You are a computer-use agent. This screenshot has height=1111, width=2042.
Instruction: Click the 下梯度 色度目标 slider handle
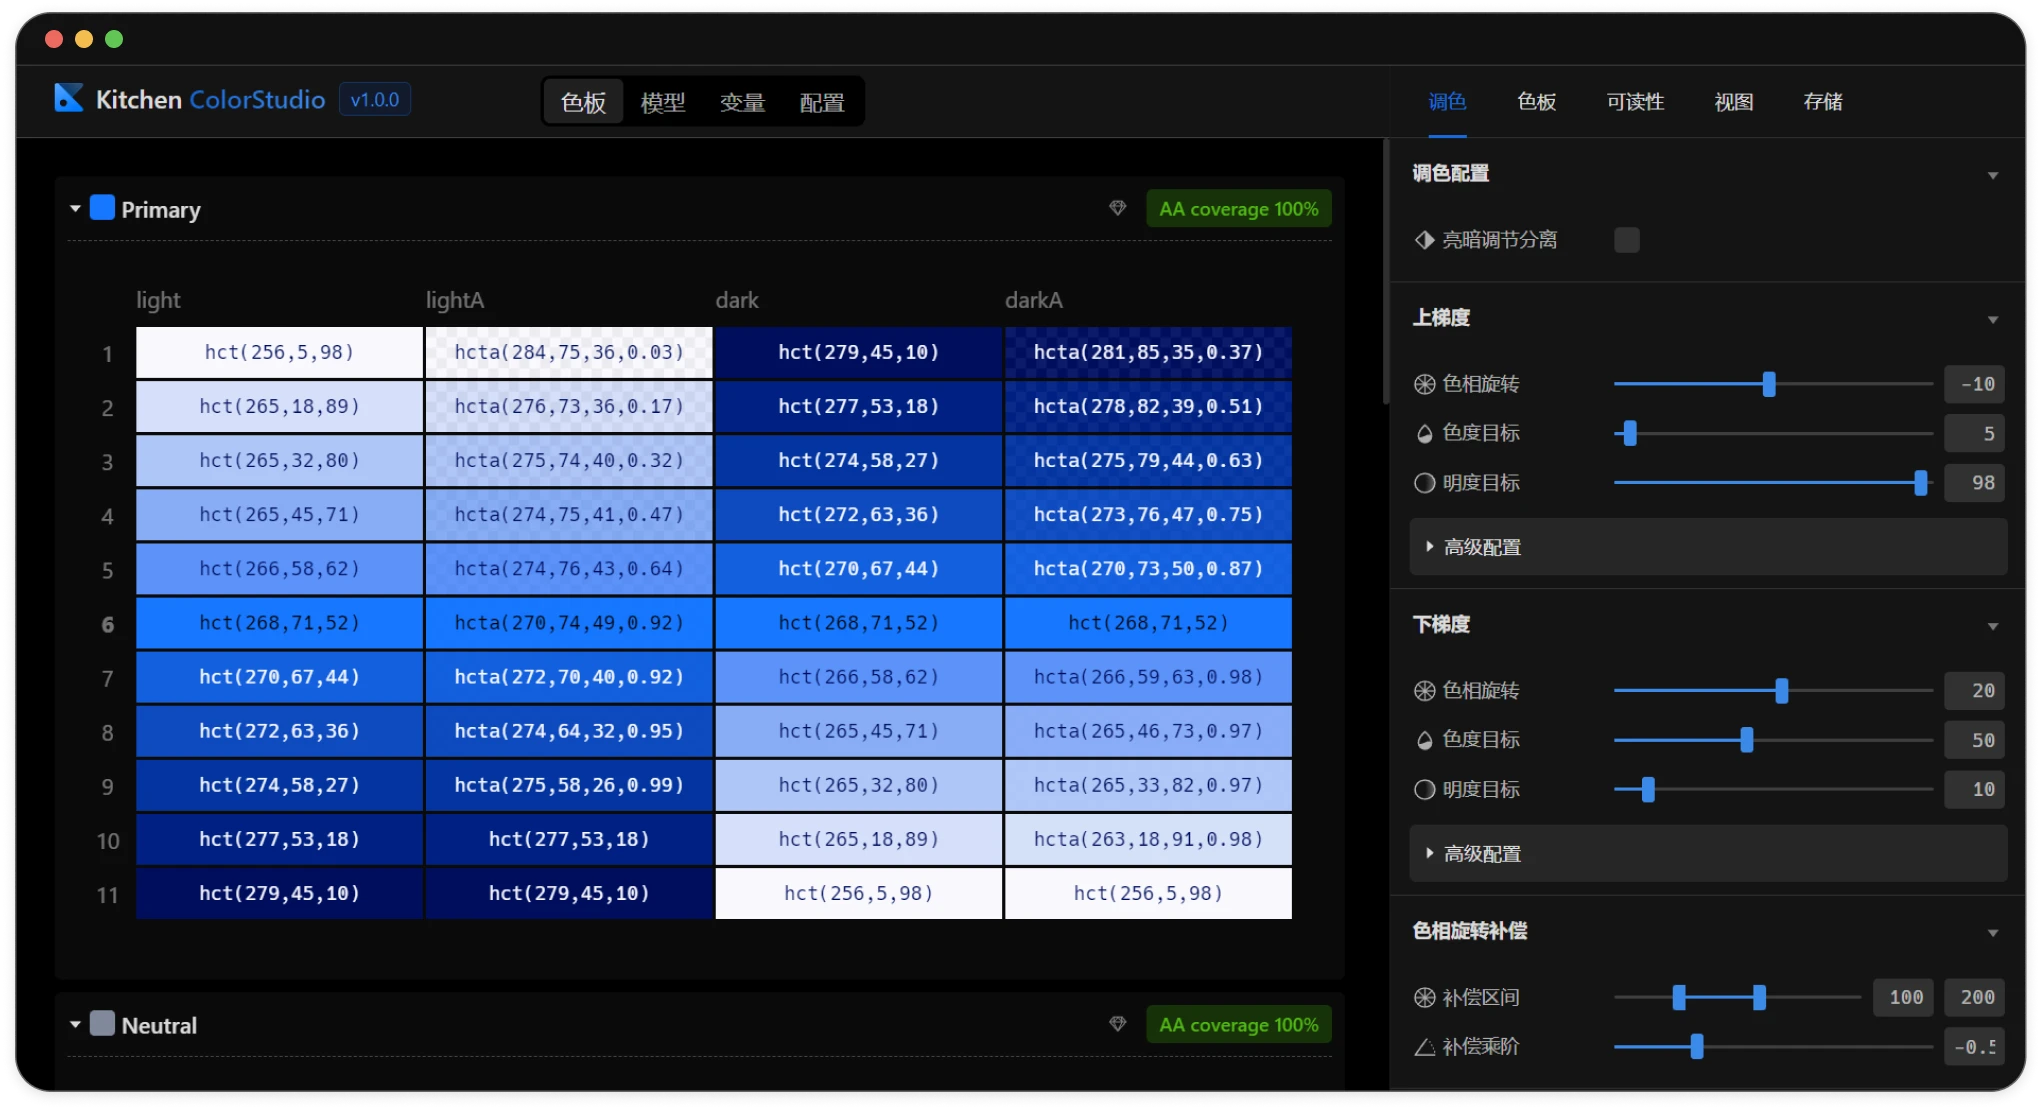pyautogui.click(x=1746, y=740)
